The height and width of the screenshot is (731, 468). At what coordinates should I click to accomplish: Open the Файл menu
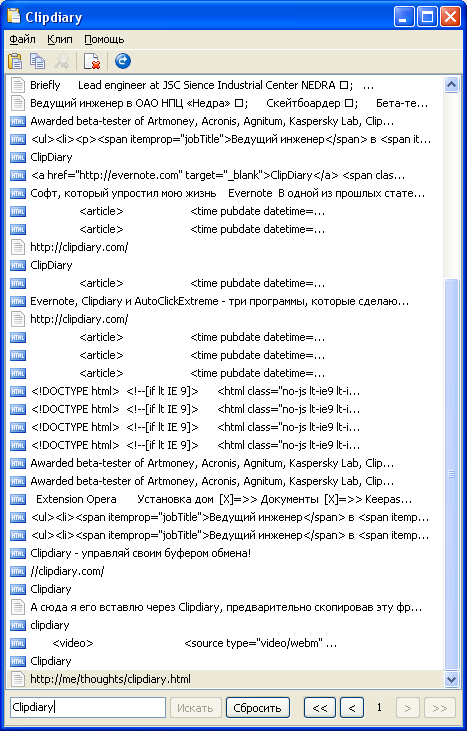point(22,39)
